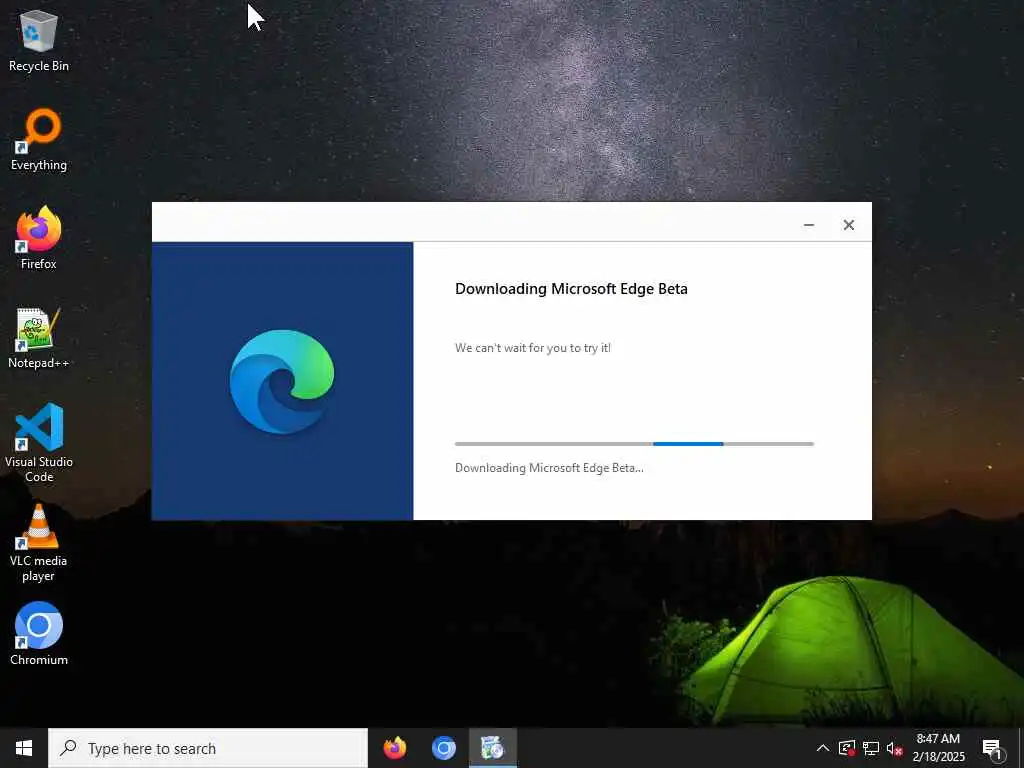Click the muted volume tray icon
1024x768 pixels.
pyautogui.click(x=894, y=748)
